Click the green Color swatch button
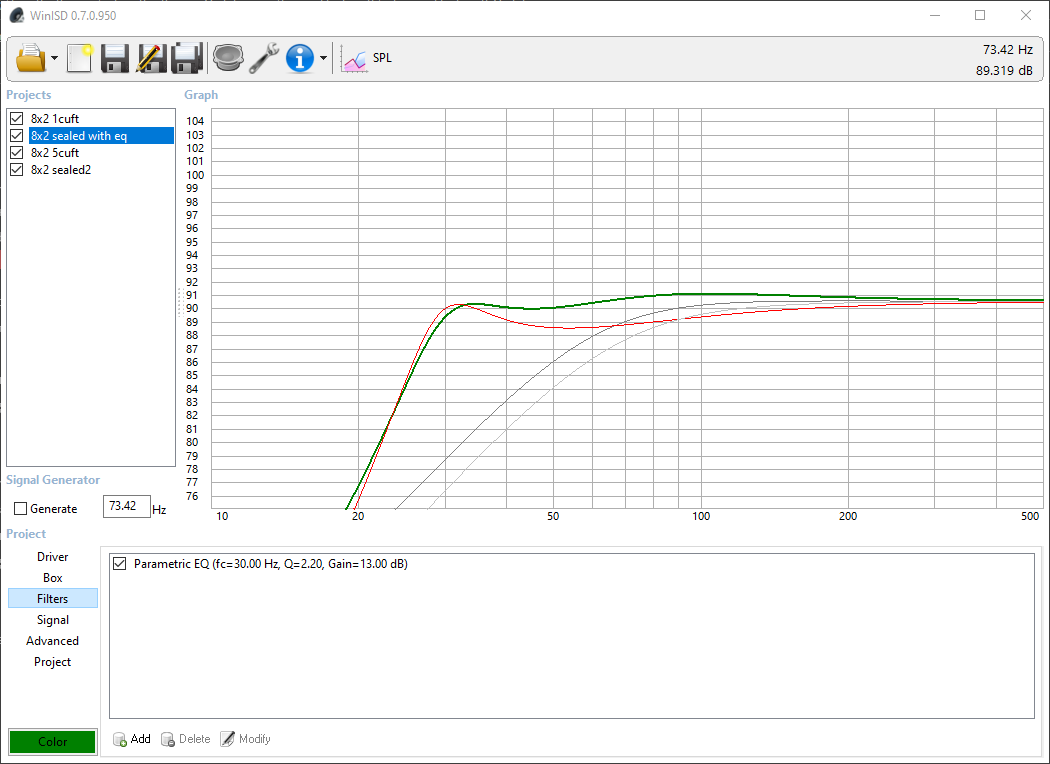 tap(53, 741)
